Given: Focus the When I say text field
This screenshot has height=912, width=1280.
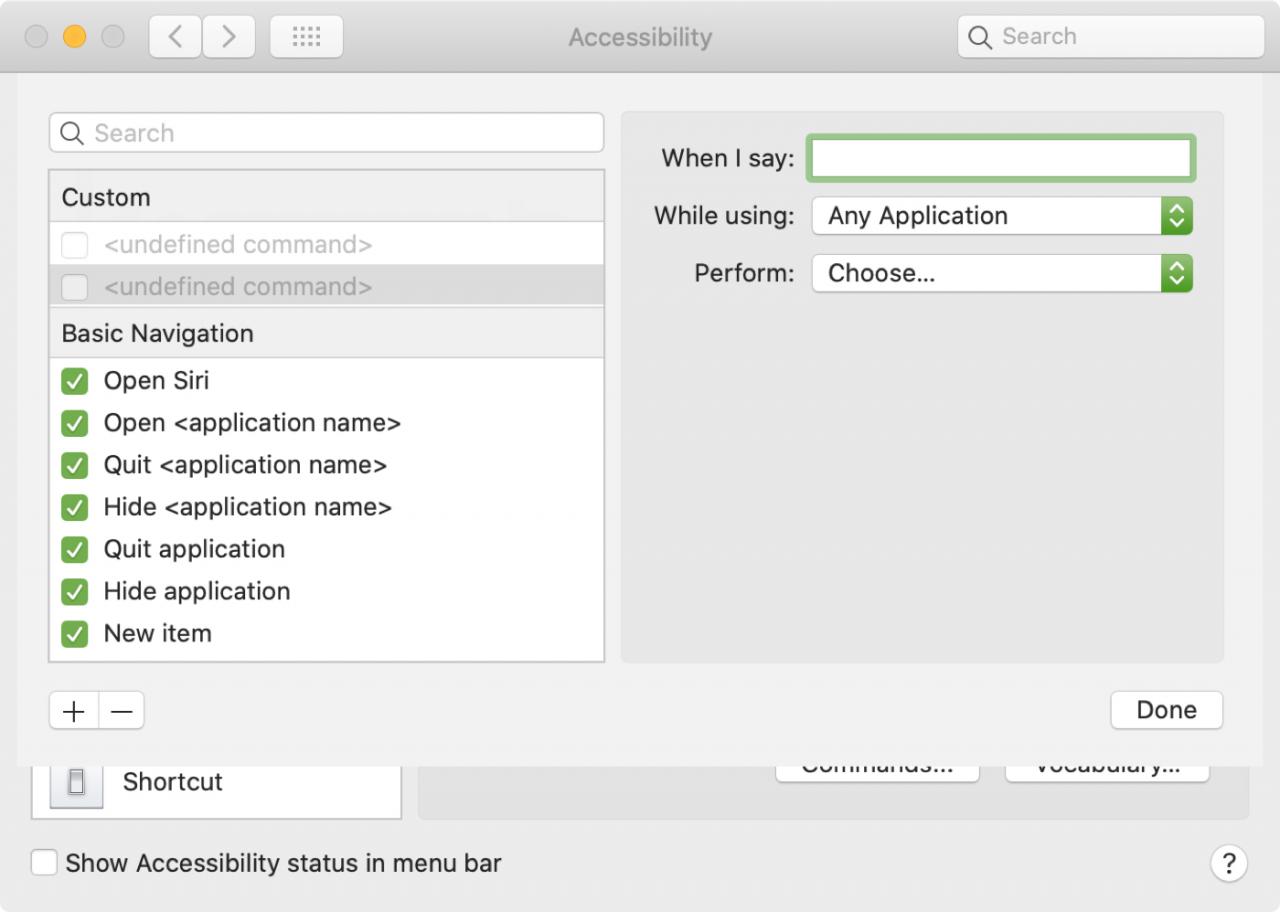Looking at the screenshot, I should pos(1001,158).
